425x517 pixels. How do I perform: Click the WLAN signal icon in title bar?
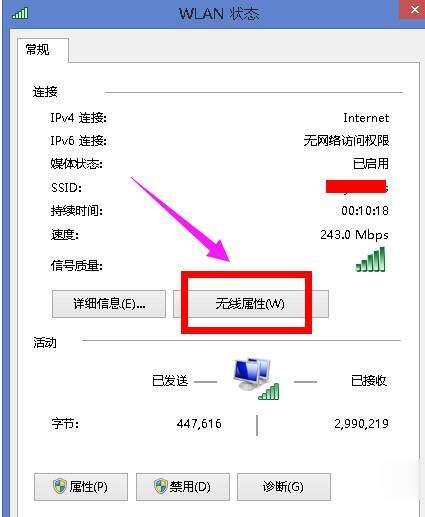pos(20,13)
